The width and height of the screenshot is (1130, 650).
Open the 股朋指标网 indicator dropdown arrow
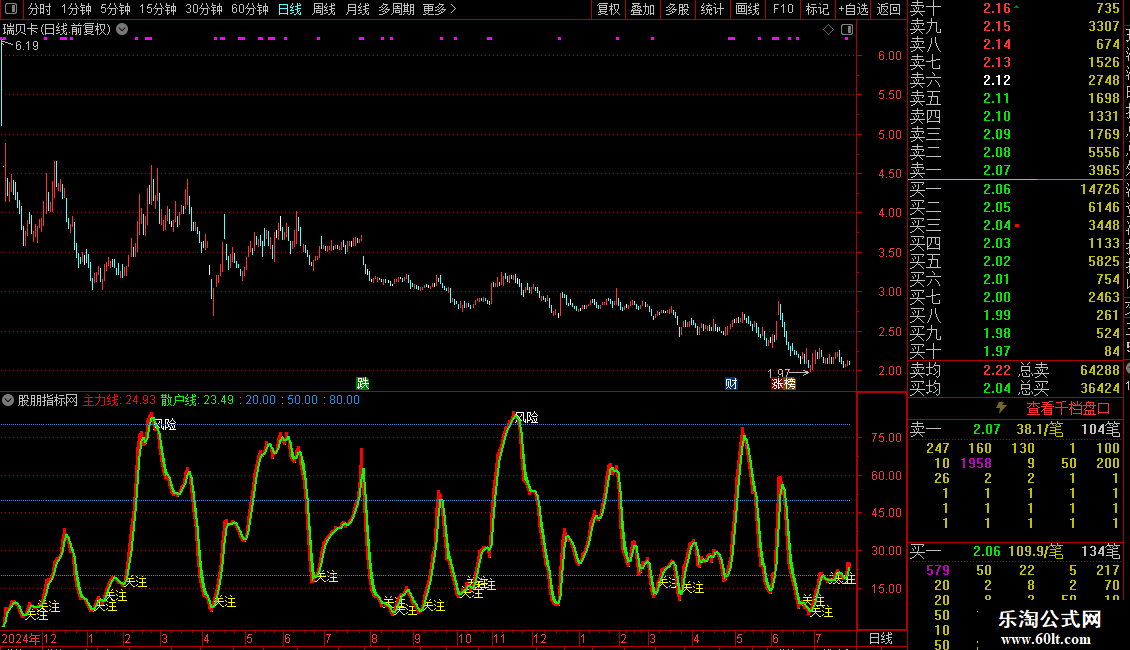(x=8, y=400)
